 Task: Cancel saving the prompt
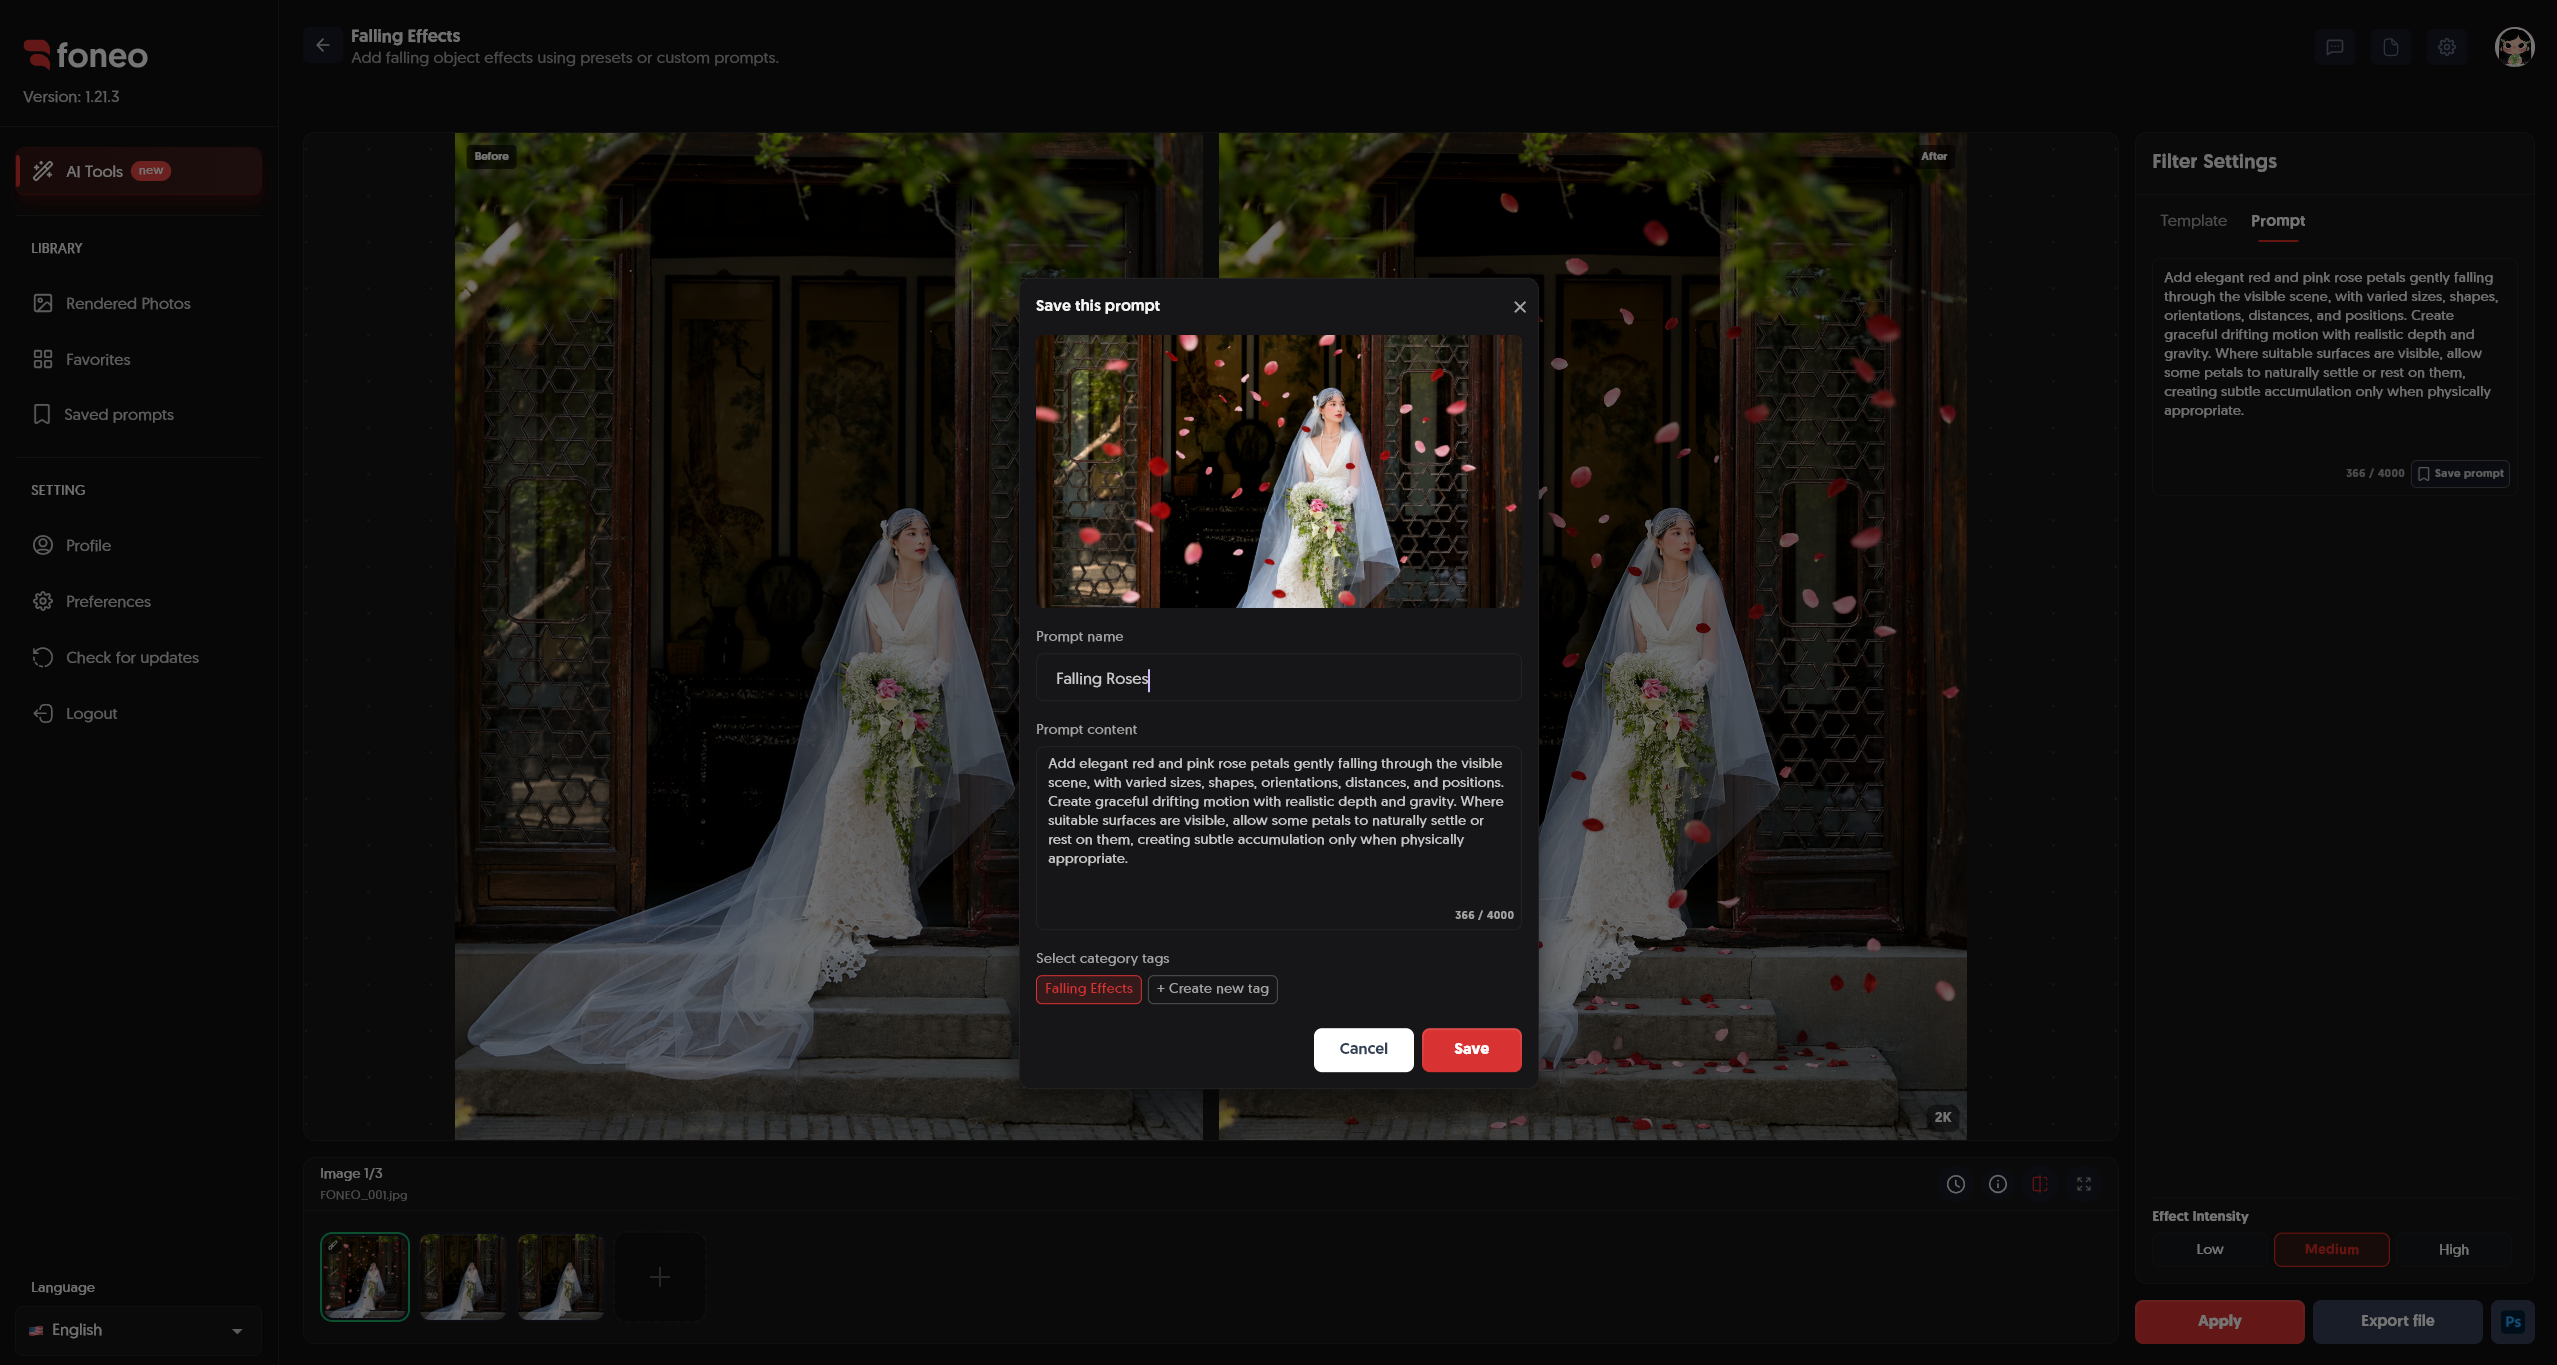pos(1363,1049)
